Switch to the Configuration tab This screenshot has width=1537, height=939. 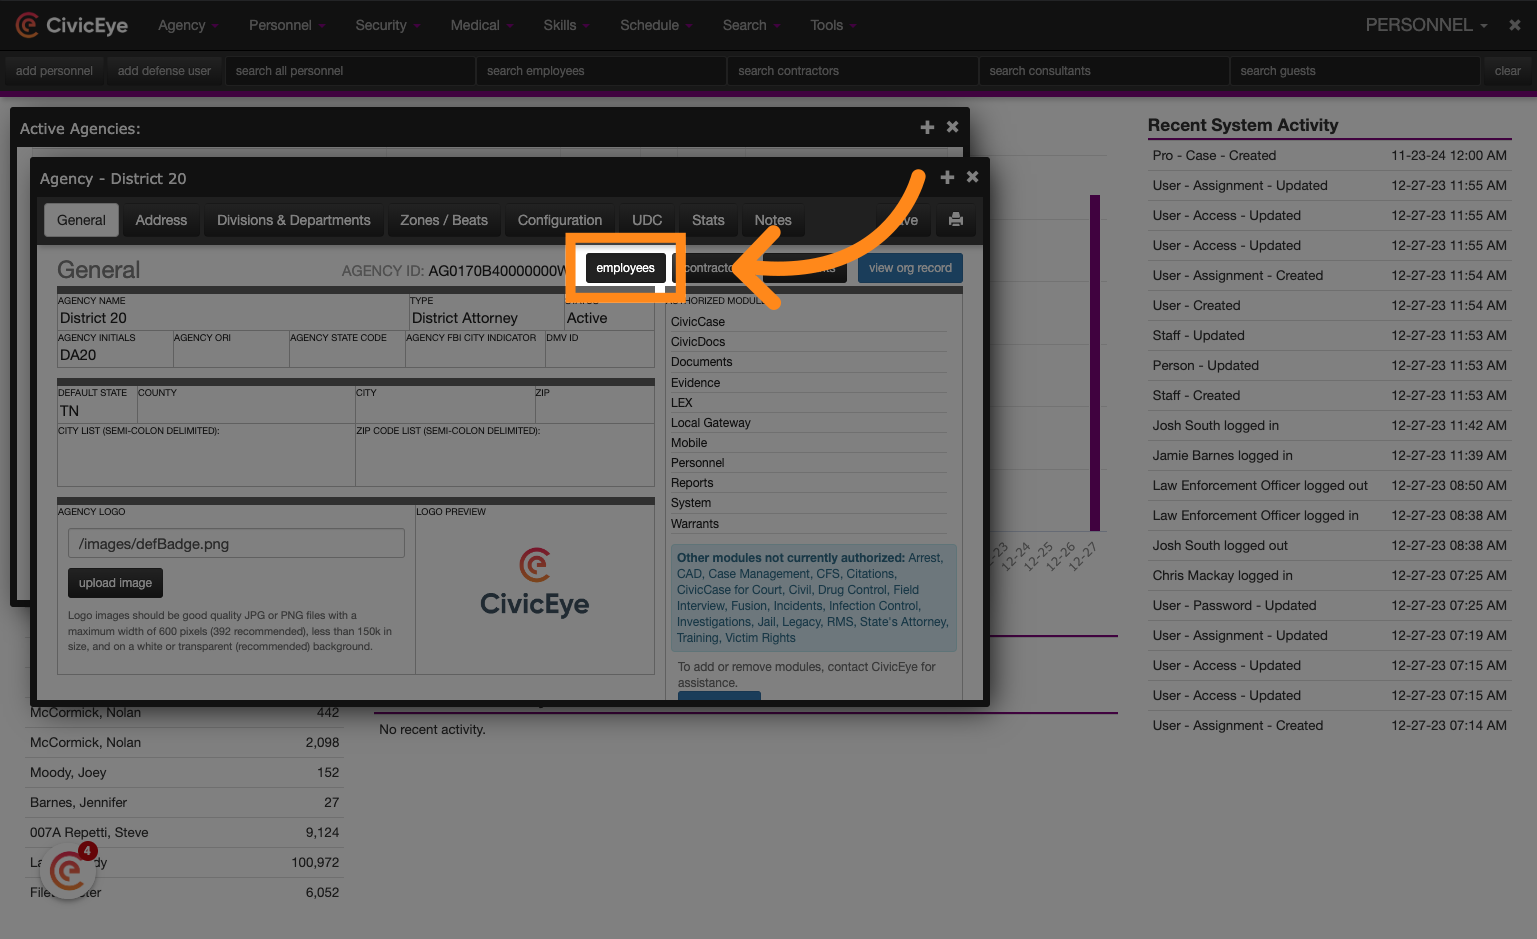[x=560, y=220]
